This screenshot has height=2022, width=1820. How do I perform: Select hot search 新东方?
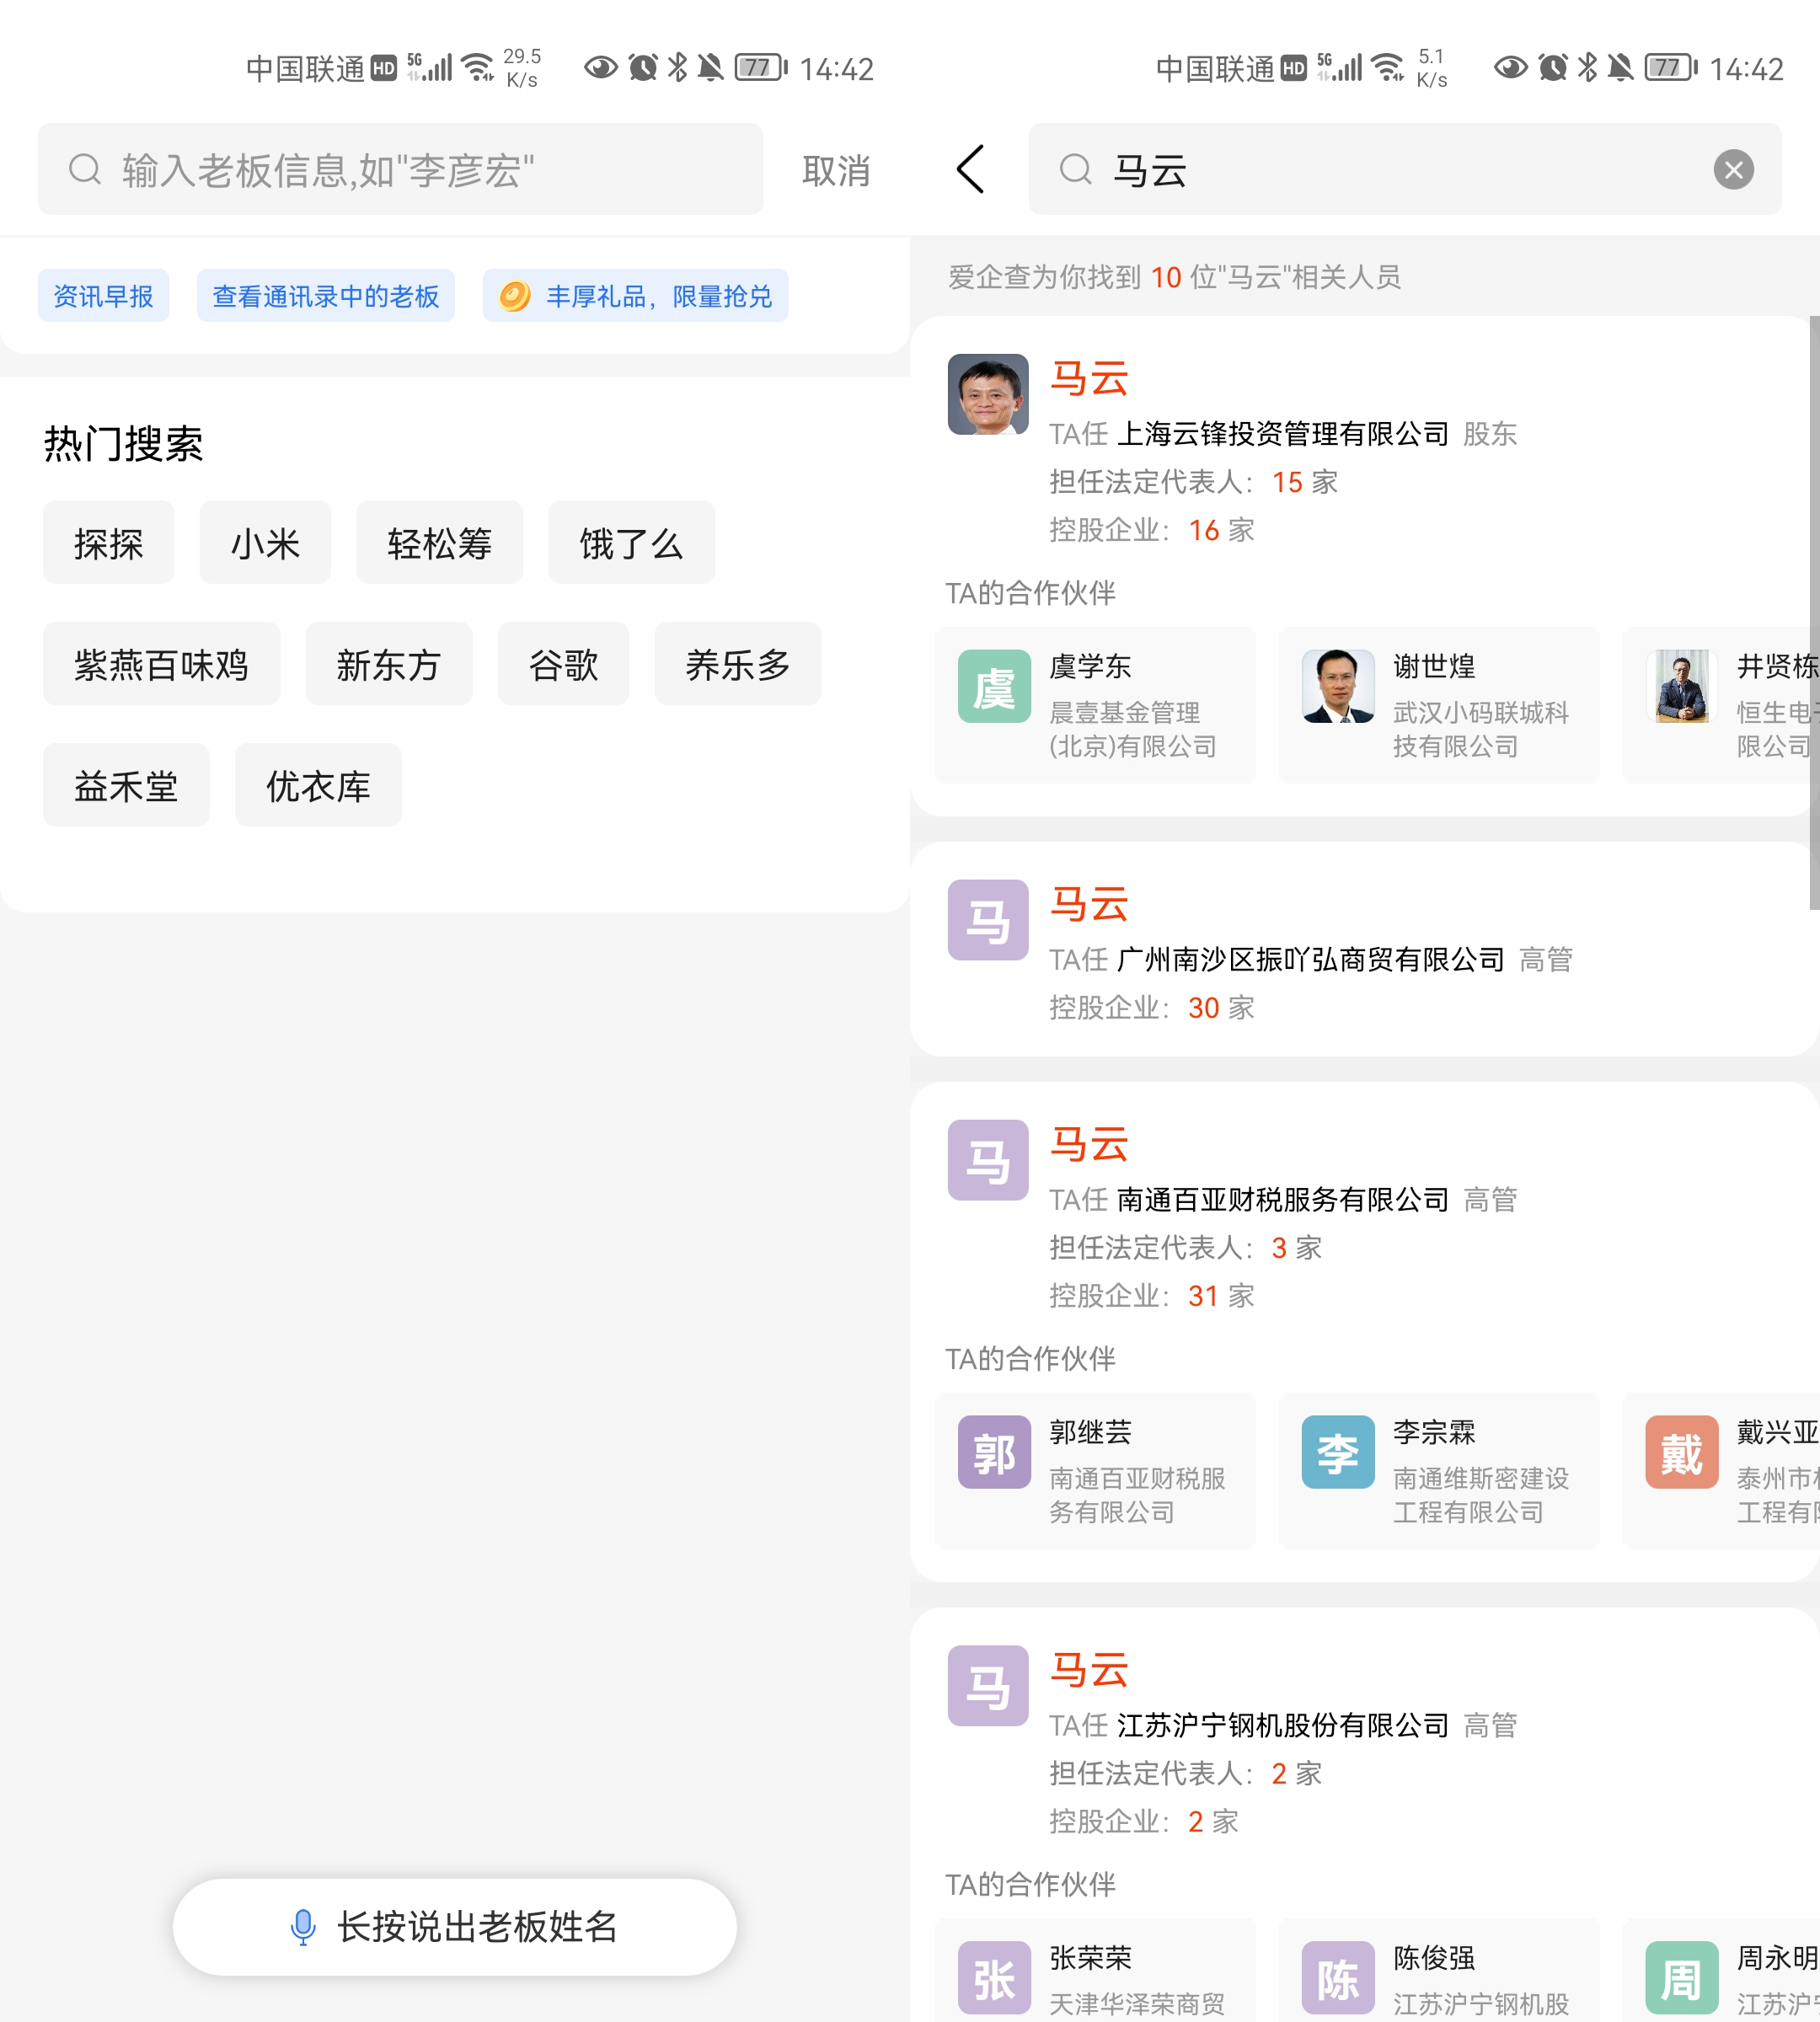[x=388, y=664]
